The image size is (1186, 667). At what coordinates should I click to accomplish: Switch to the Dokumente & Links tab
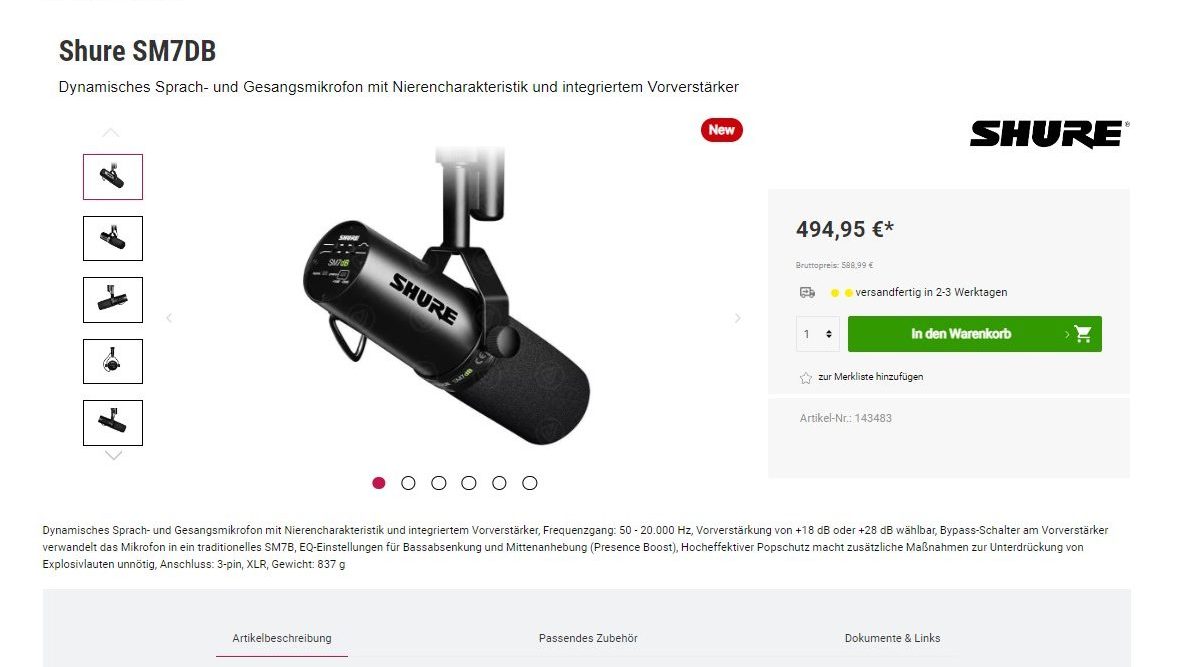(x=893, y=638)
